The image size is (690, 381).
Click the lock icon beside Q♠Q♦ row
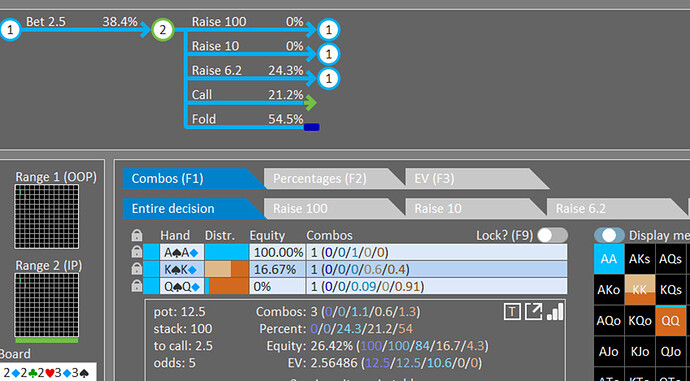137,286
